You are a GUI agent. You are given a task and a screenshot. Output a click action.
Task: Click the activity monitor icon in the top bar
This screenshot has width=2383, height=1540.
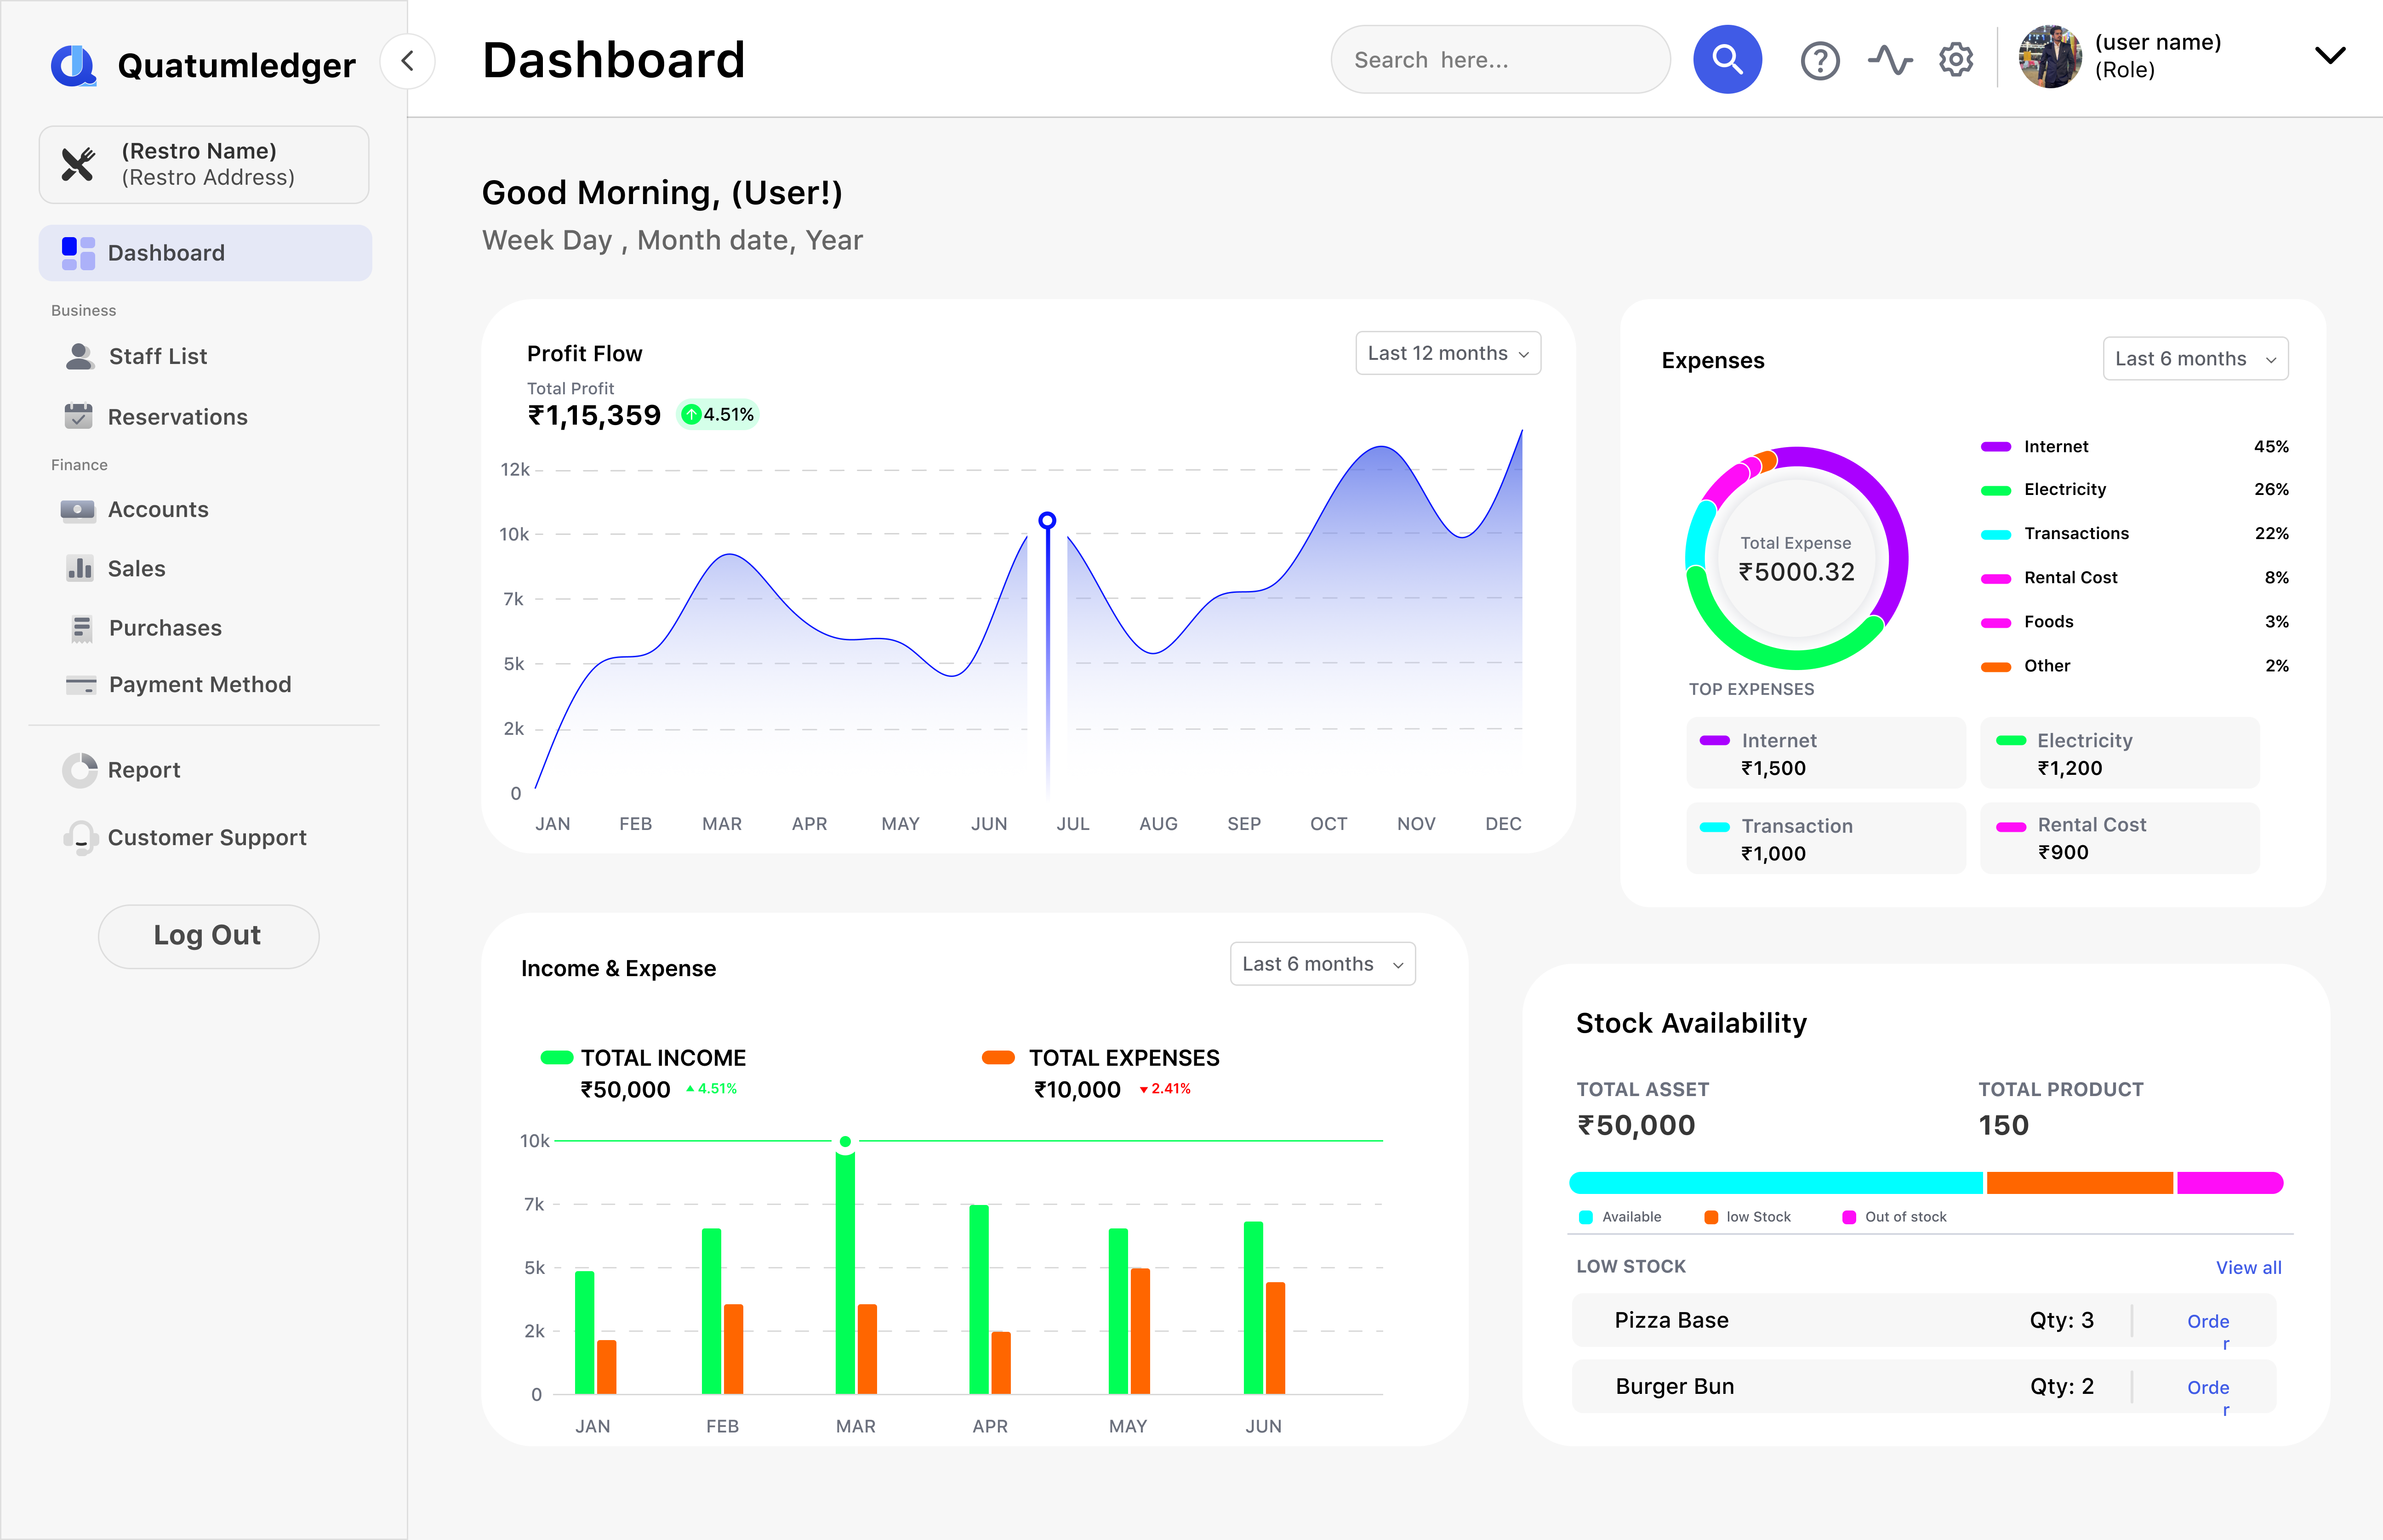pos(1890,60)
